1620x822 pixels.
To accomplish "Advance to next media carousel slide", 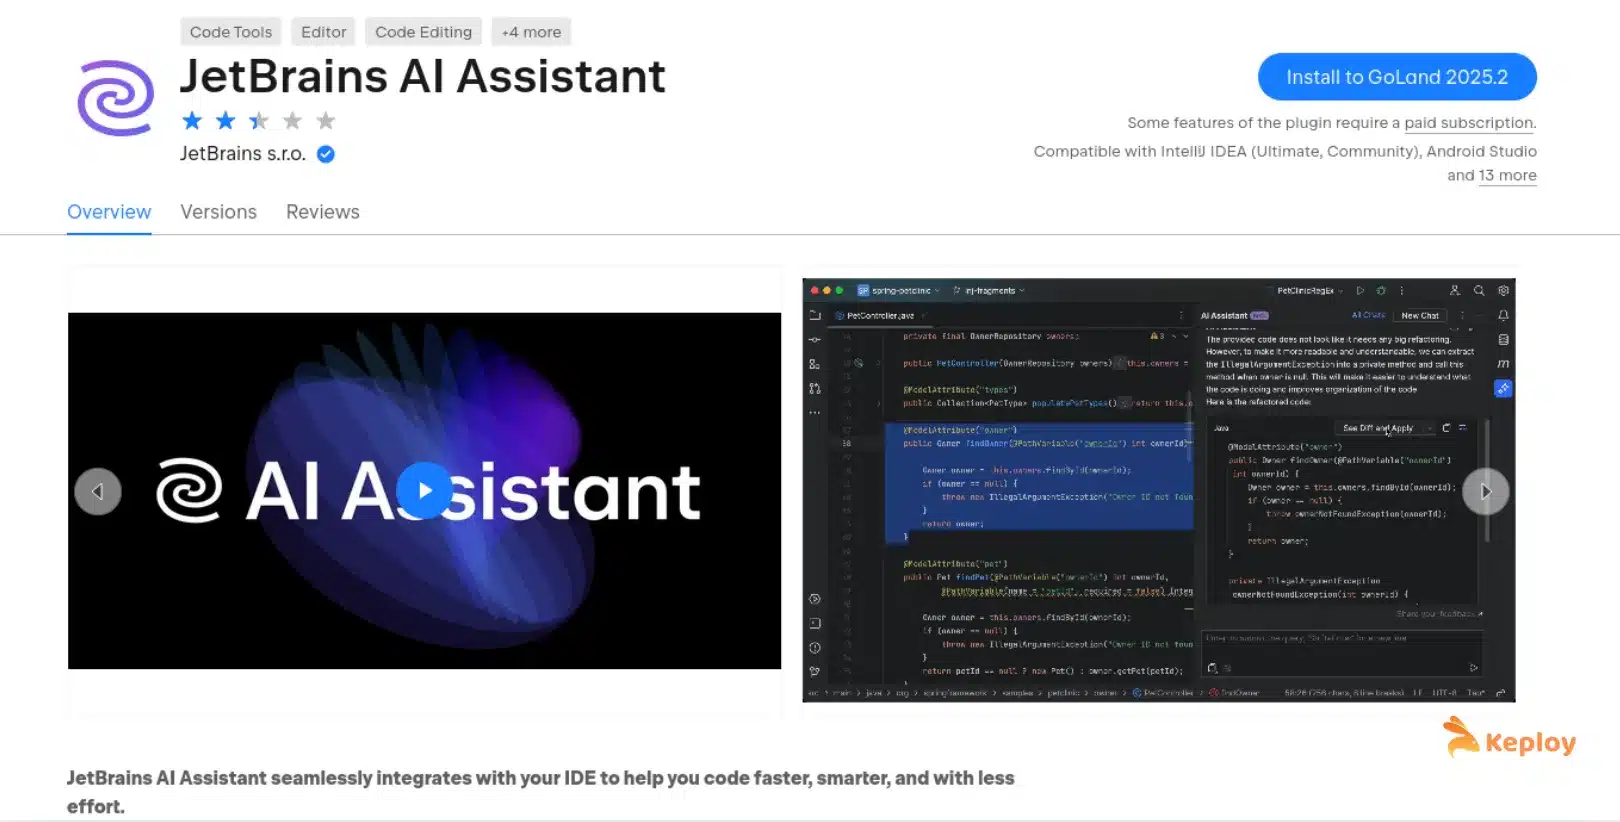I will click(x=1485, y=491).
